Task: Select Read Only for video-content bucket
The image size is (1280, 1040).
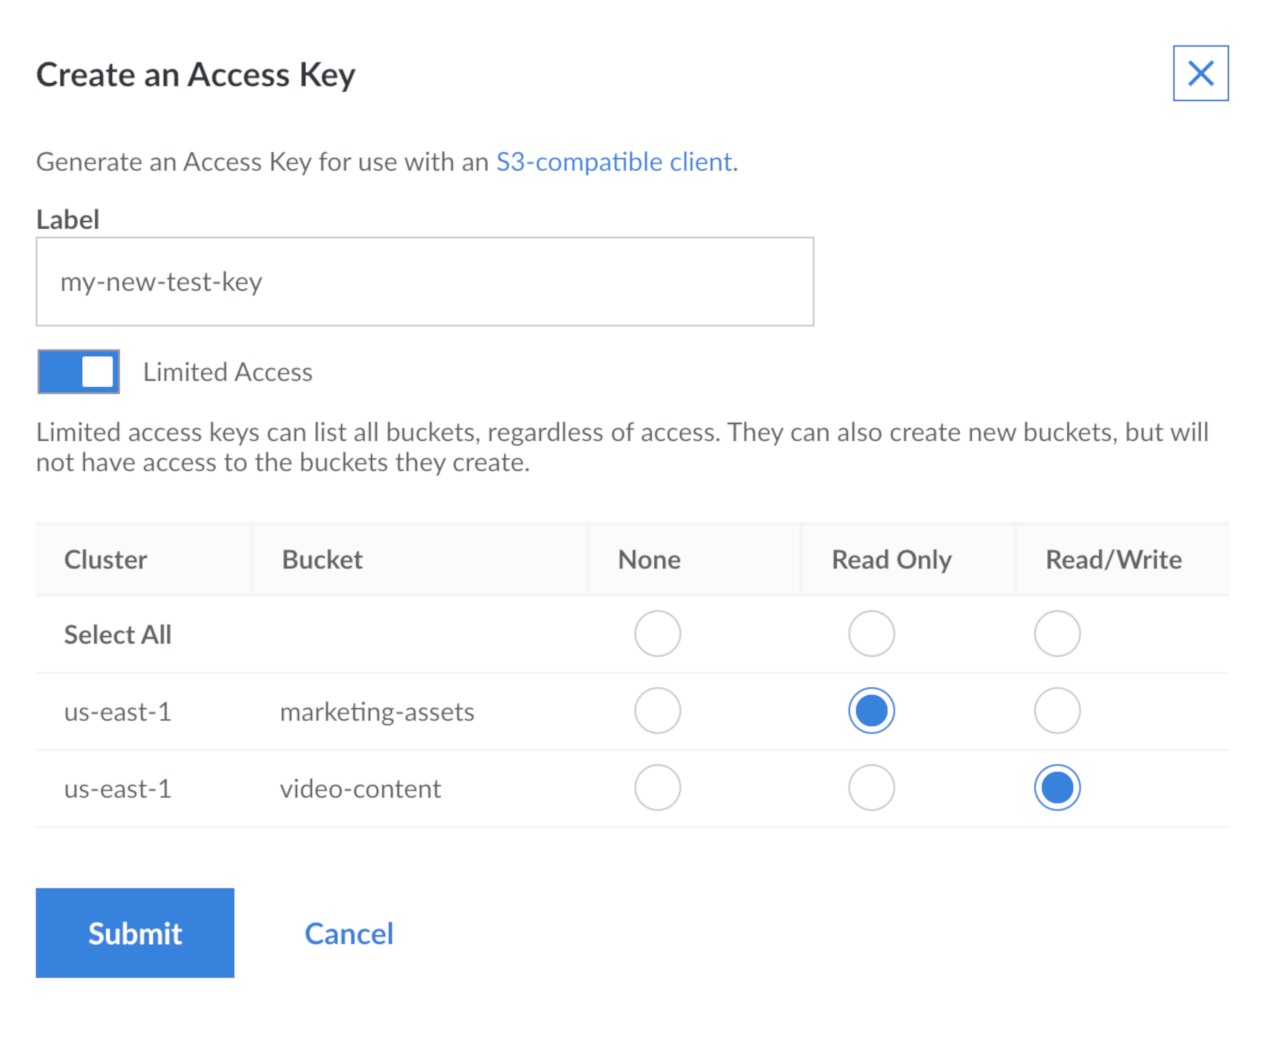Action: [871, 787]
